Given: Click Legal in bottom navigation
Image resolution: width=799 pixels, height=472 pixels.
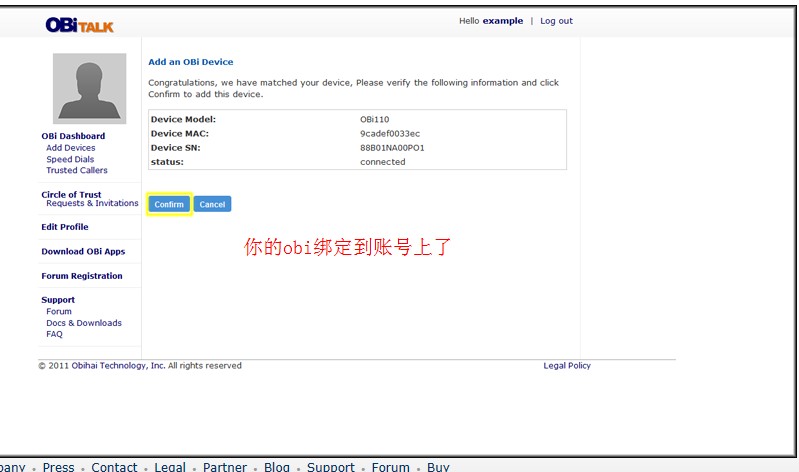Looking at the screenshot, I should [170, 467].
